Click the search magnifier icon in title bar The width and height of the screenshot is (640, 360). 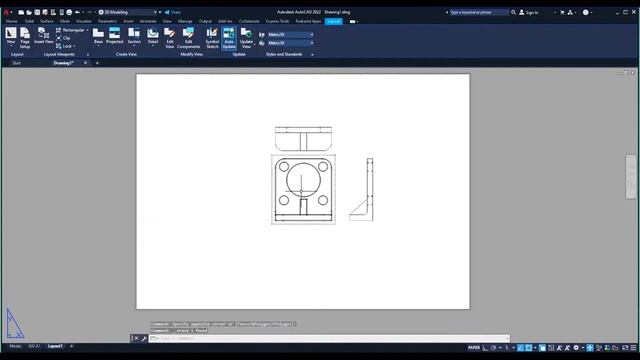(x=513, y=12)
